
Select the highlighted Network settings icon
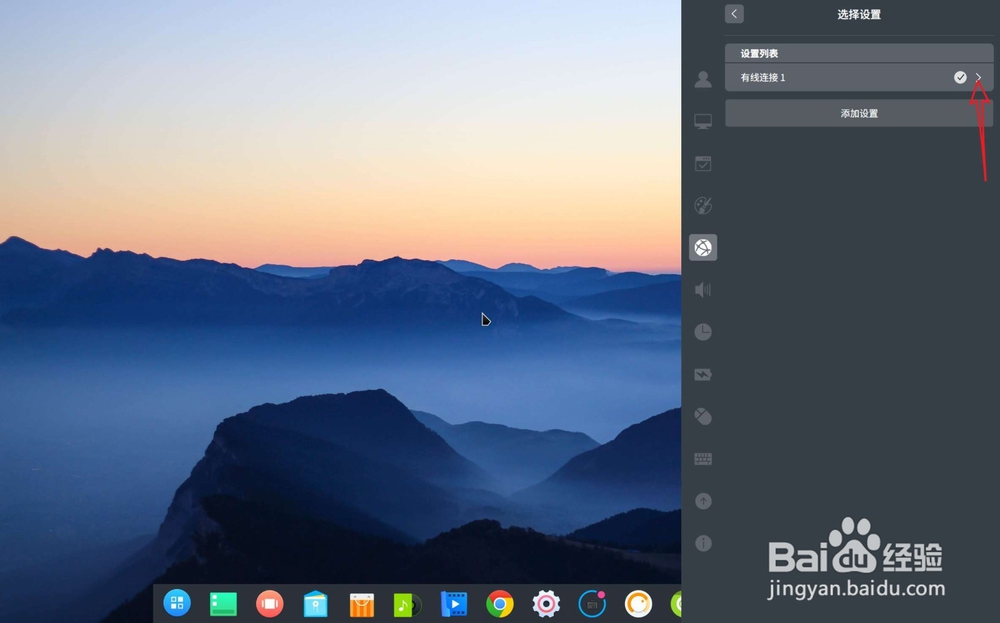click(703, 247)
